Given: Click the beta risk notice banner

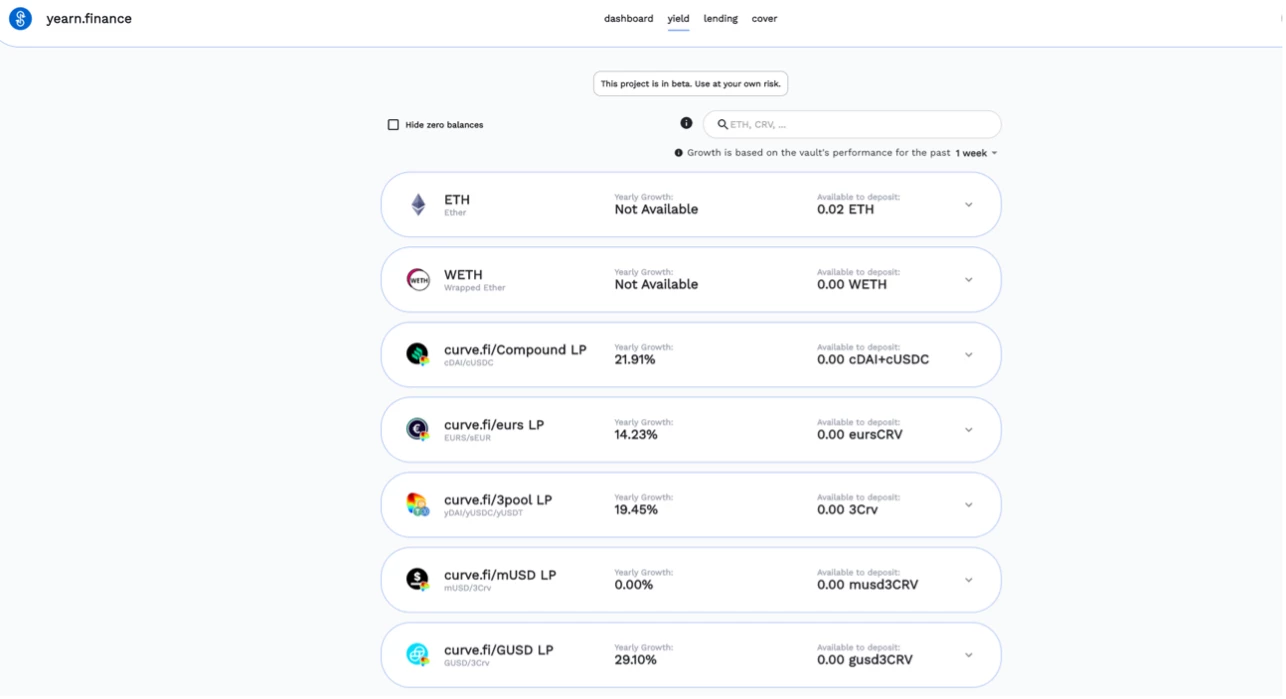Looking at the screenshot, I should coord(690,84).
